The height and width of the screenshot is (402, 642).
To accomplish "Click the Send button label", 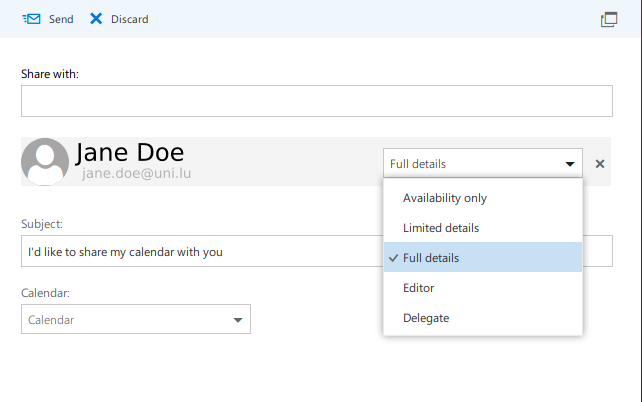I will pyautogui.click(x=61, y=19).
